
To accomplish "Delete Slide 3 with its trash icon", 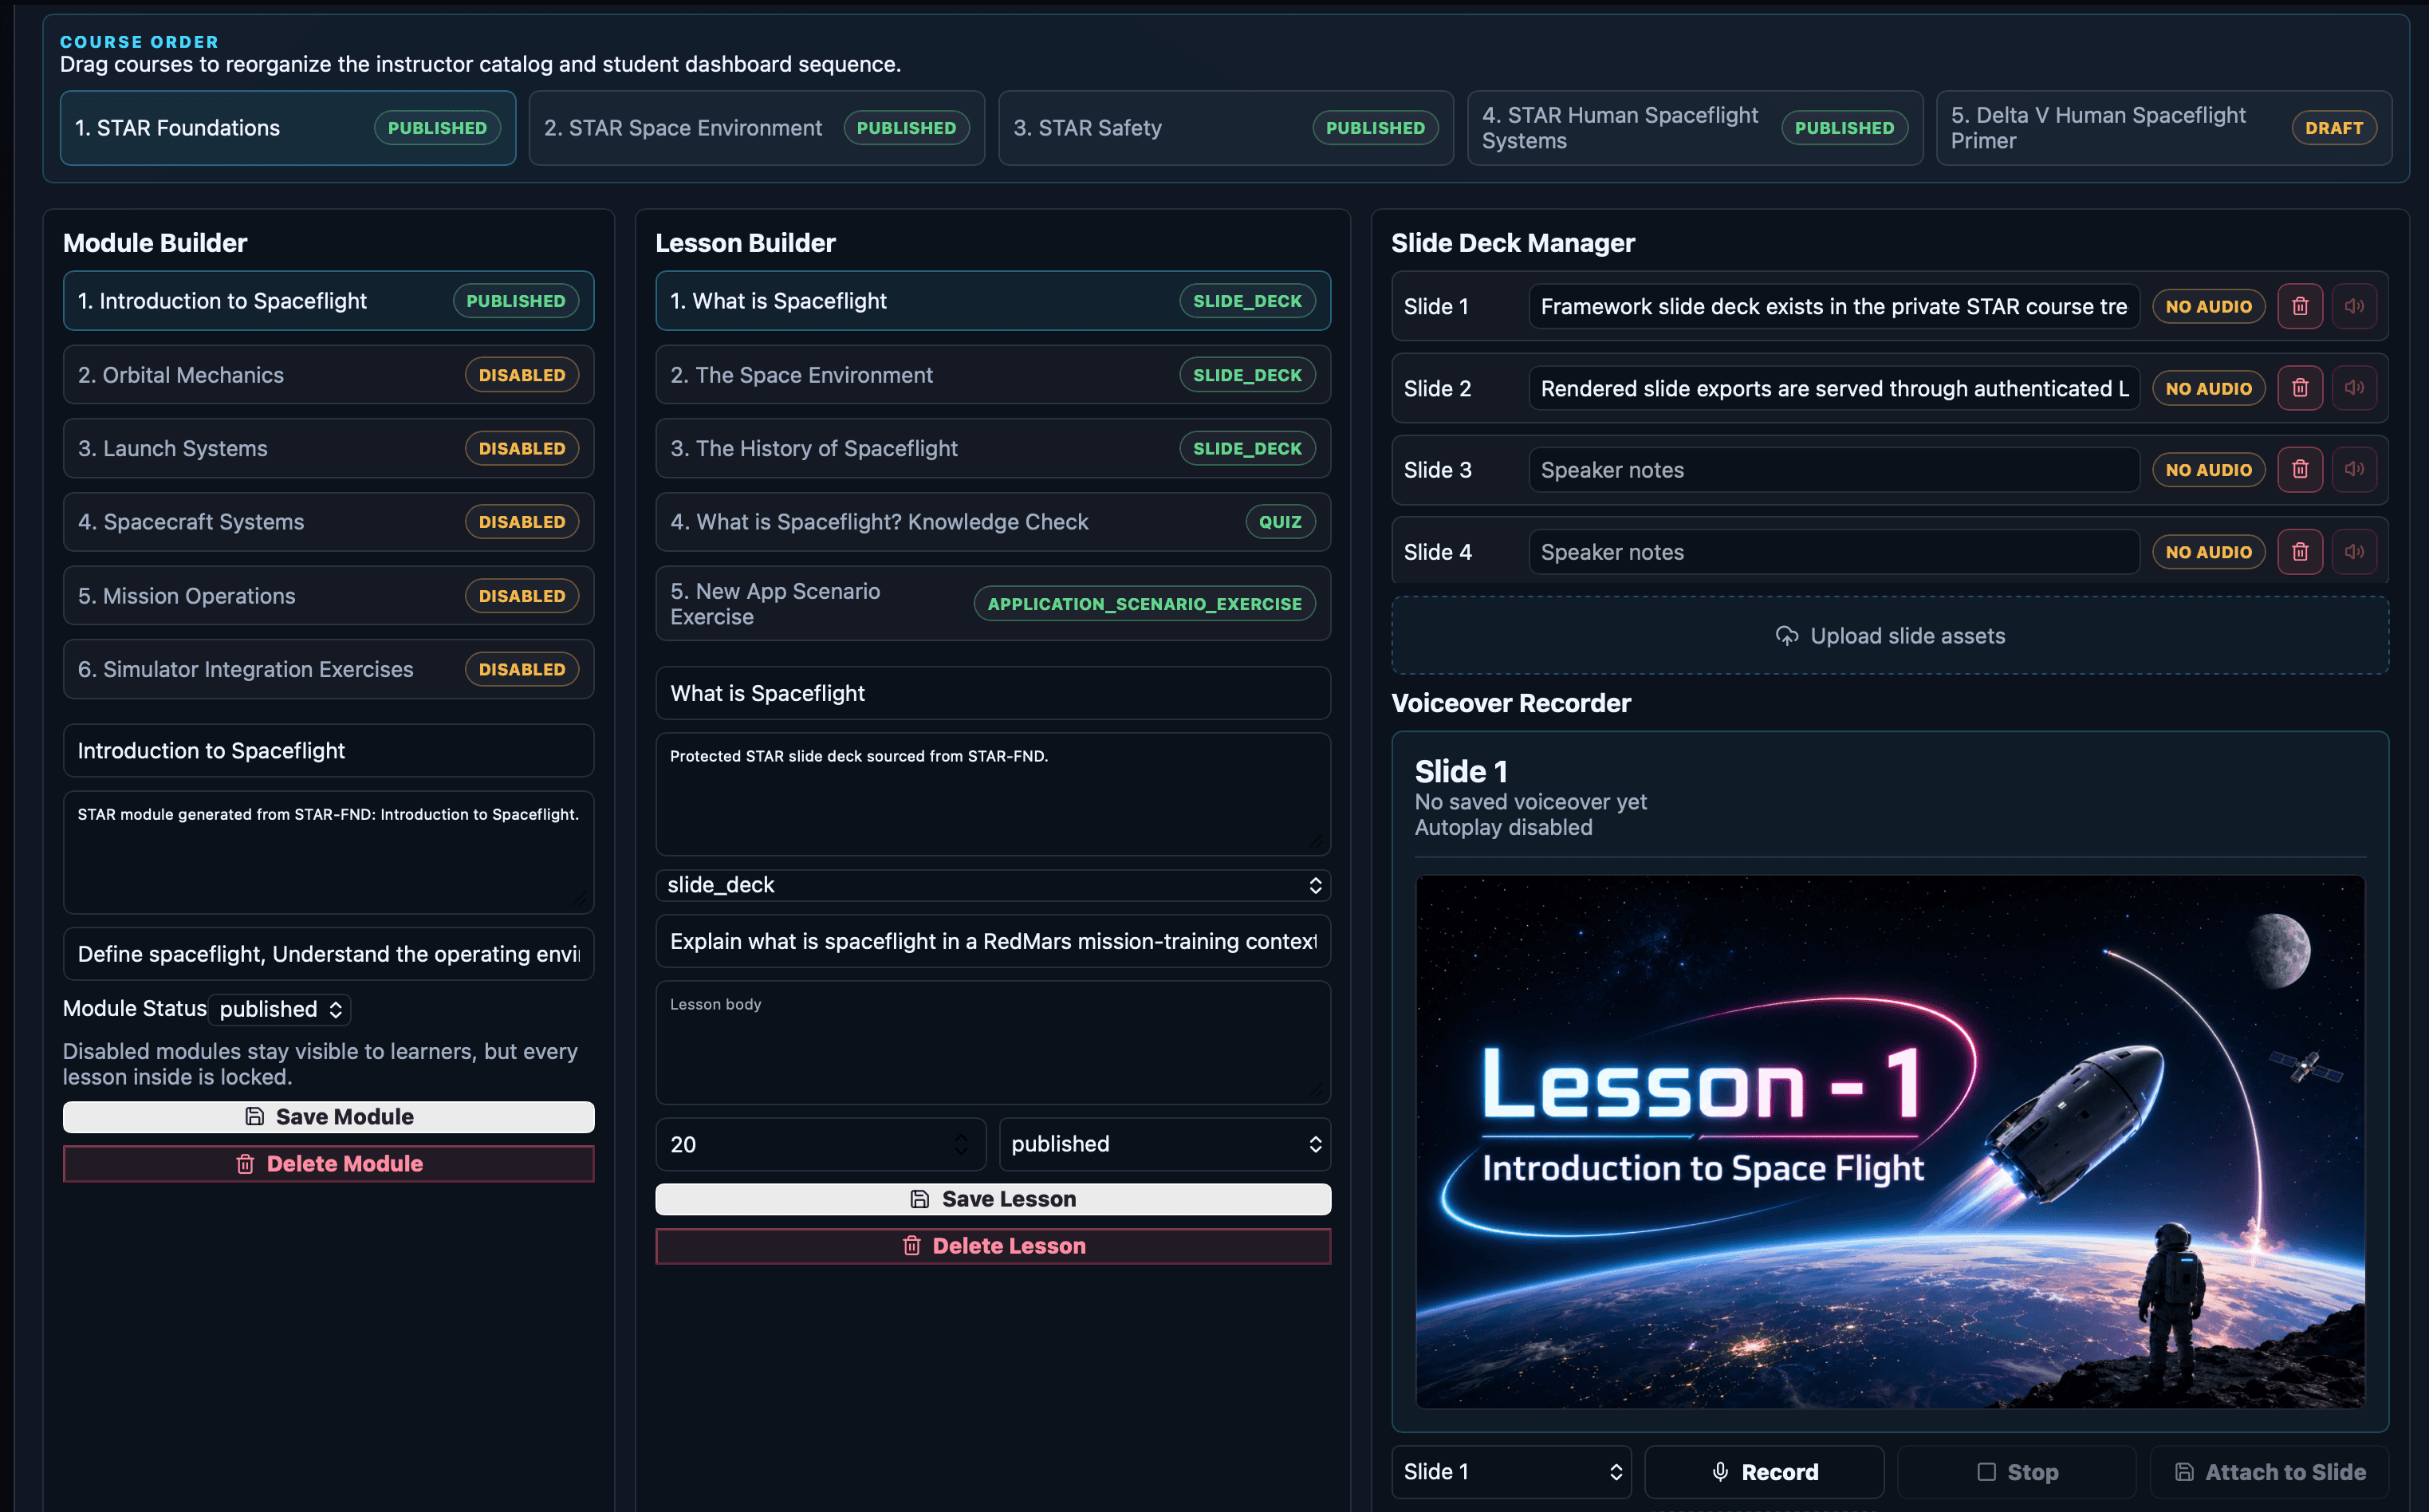I will click(2299, 469).
